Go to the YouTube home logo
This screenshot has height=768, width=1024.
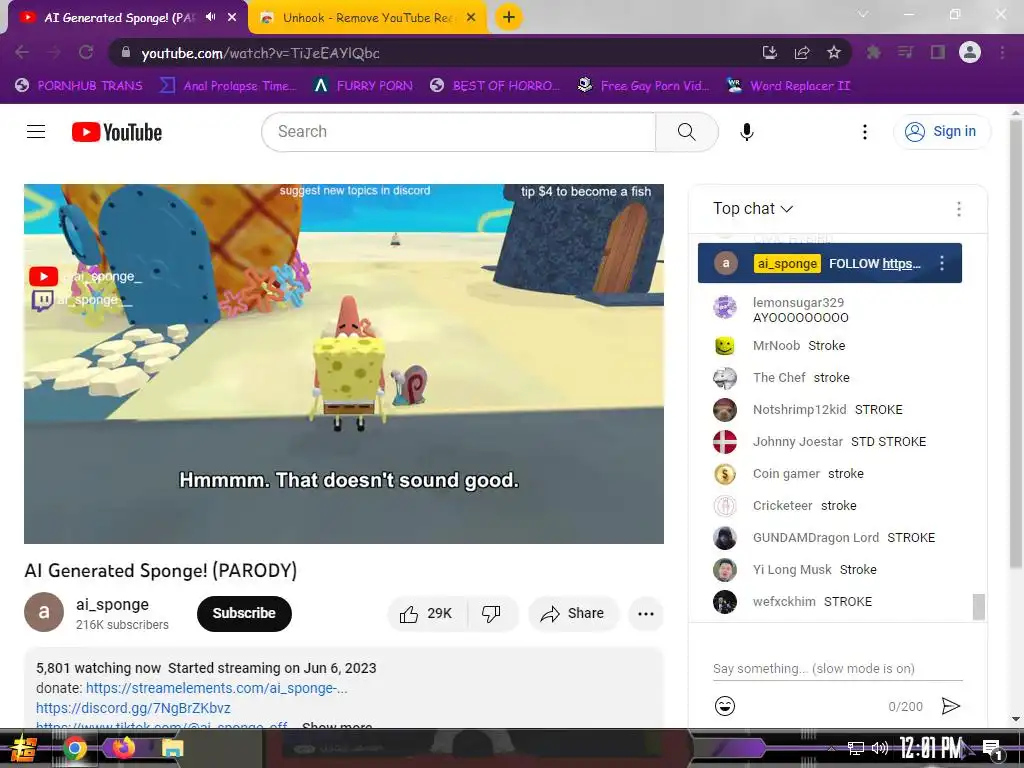pyautogui.click(x=117, y=132)
